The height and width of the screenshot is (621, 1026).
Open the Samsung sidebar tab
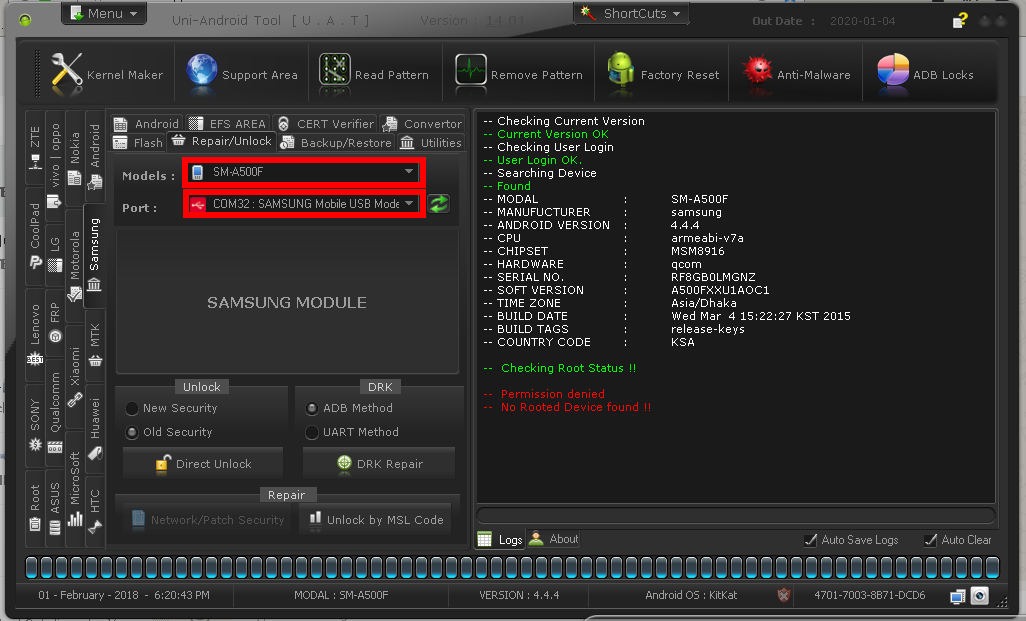[x=95, y=254]
